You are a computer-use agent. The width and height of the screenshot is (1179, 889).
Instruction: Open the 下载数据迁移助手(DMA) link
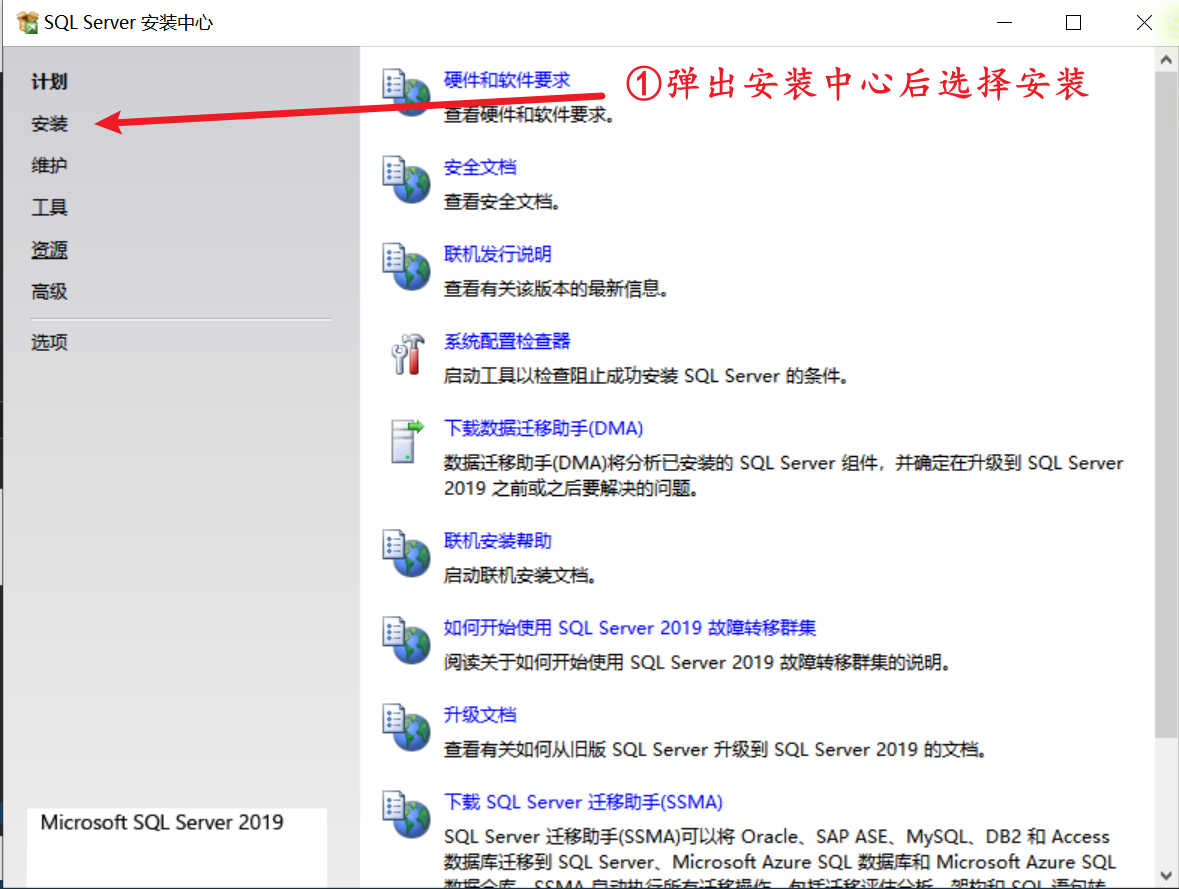click(543, 428)
